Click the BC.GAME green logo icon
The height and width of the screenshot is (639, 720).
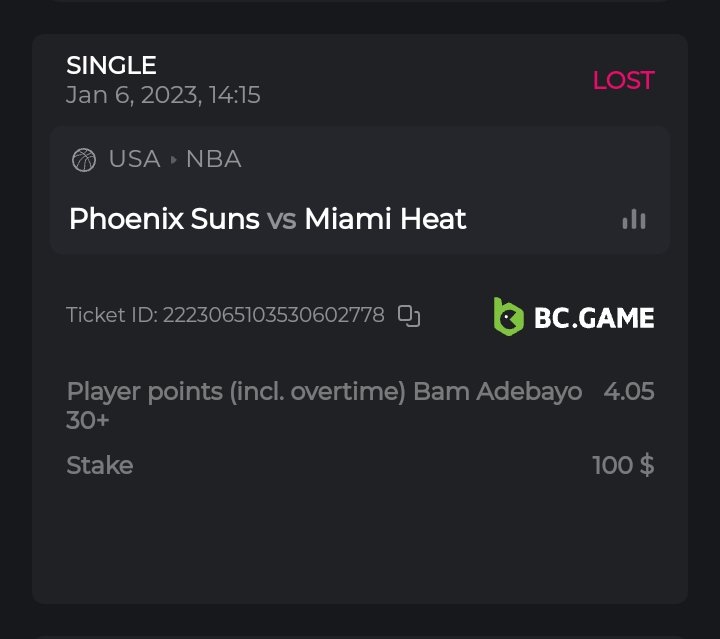click(x=509, y=317)
